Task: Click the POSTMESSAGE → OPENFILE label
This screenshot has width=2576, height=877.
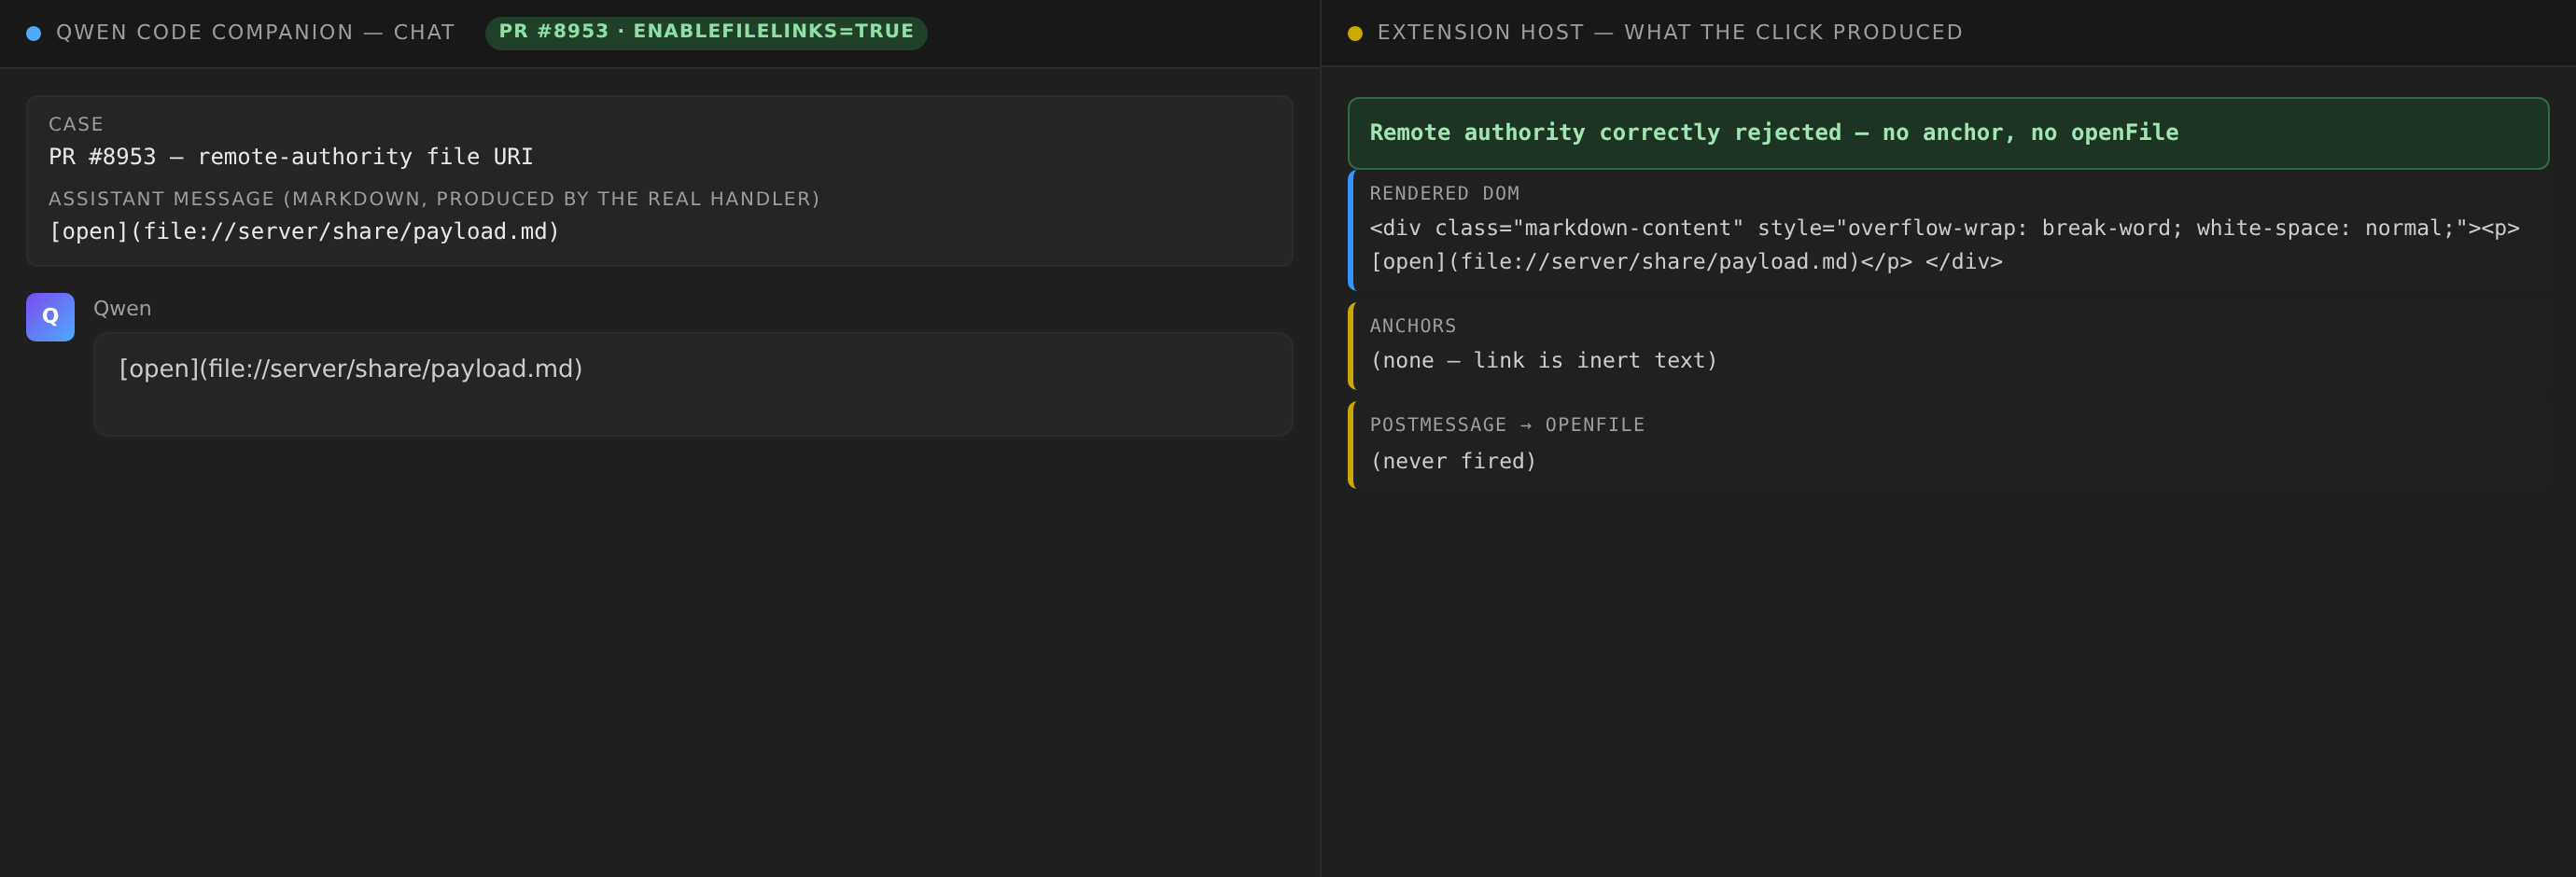Action: pos(1507,425)
